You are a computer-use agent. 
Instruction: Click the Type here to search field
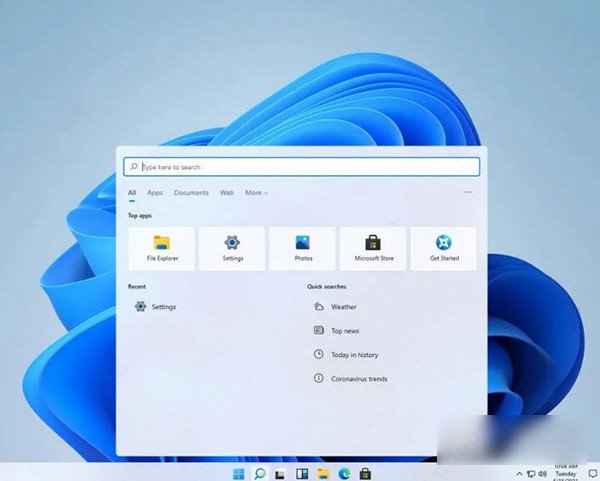(301, 167)
